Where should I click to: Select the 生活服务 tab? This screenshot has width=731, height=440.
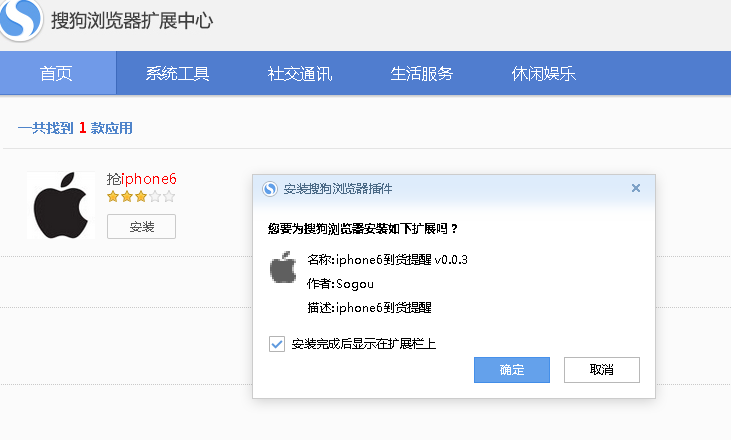(421, 74)
